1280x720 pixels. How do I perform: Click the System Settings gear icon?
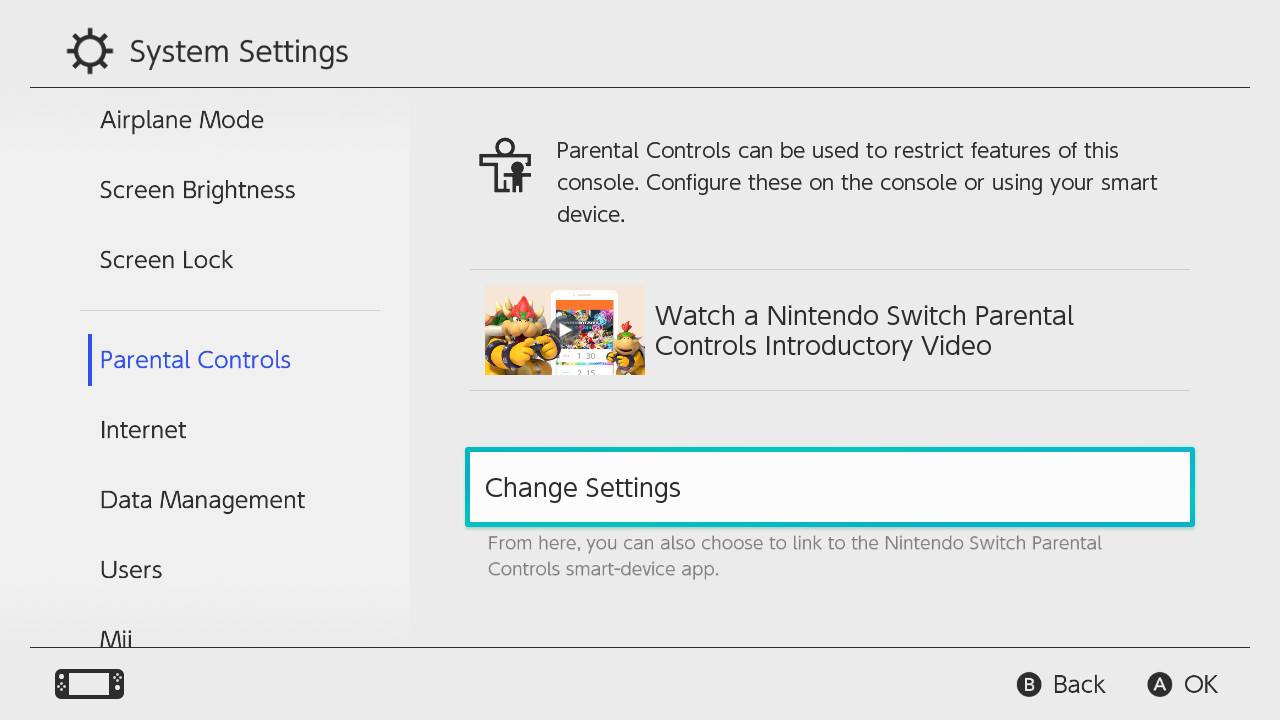click(x=89, y=51)
